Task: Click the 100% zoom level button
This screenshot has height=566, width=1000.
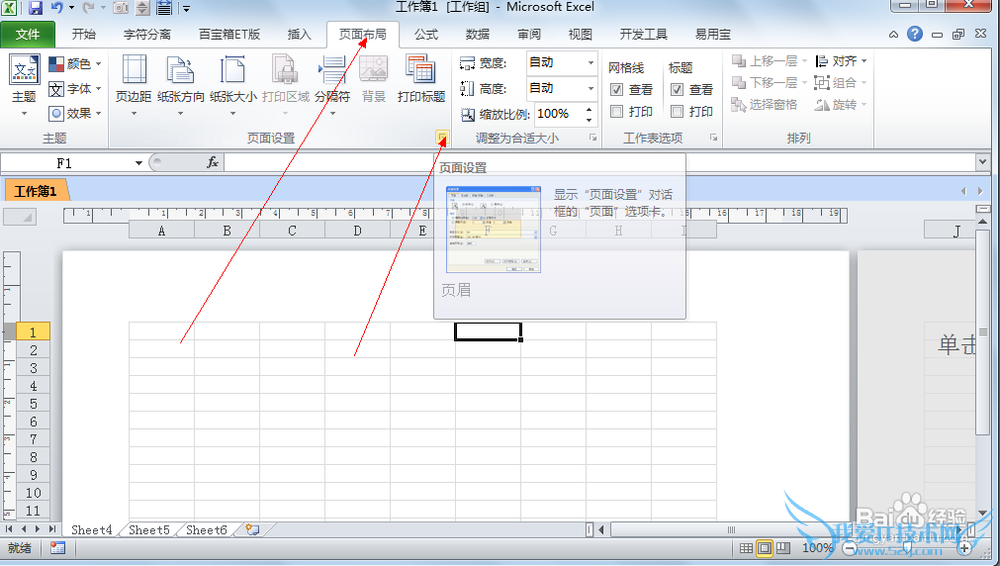Action: click(x=817, y=547)
